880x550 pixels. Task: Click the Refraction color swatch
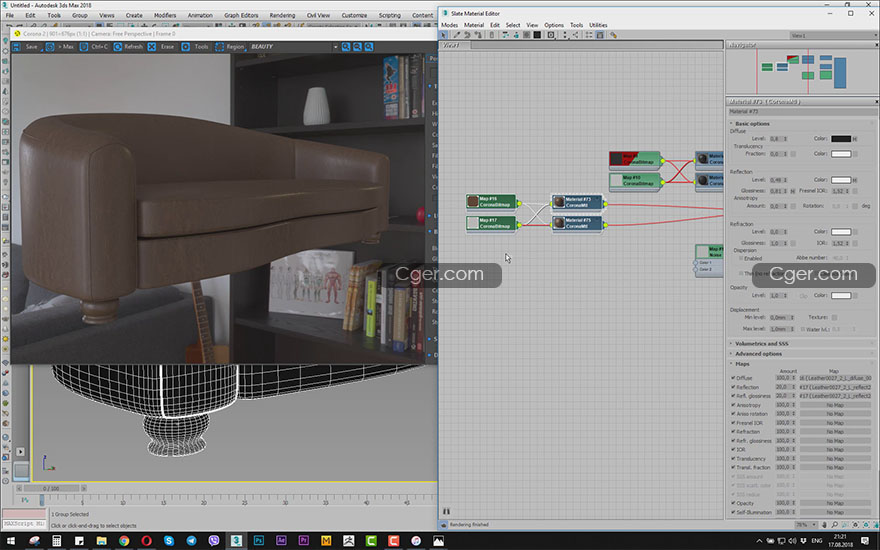point(841,232)
